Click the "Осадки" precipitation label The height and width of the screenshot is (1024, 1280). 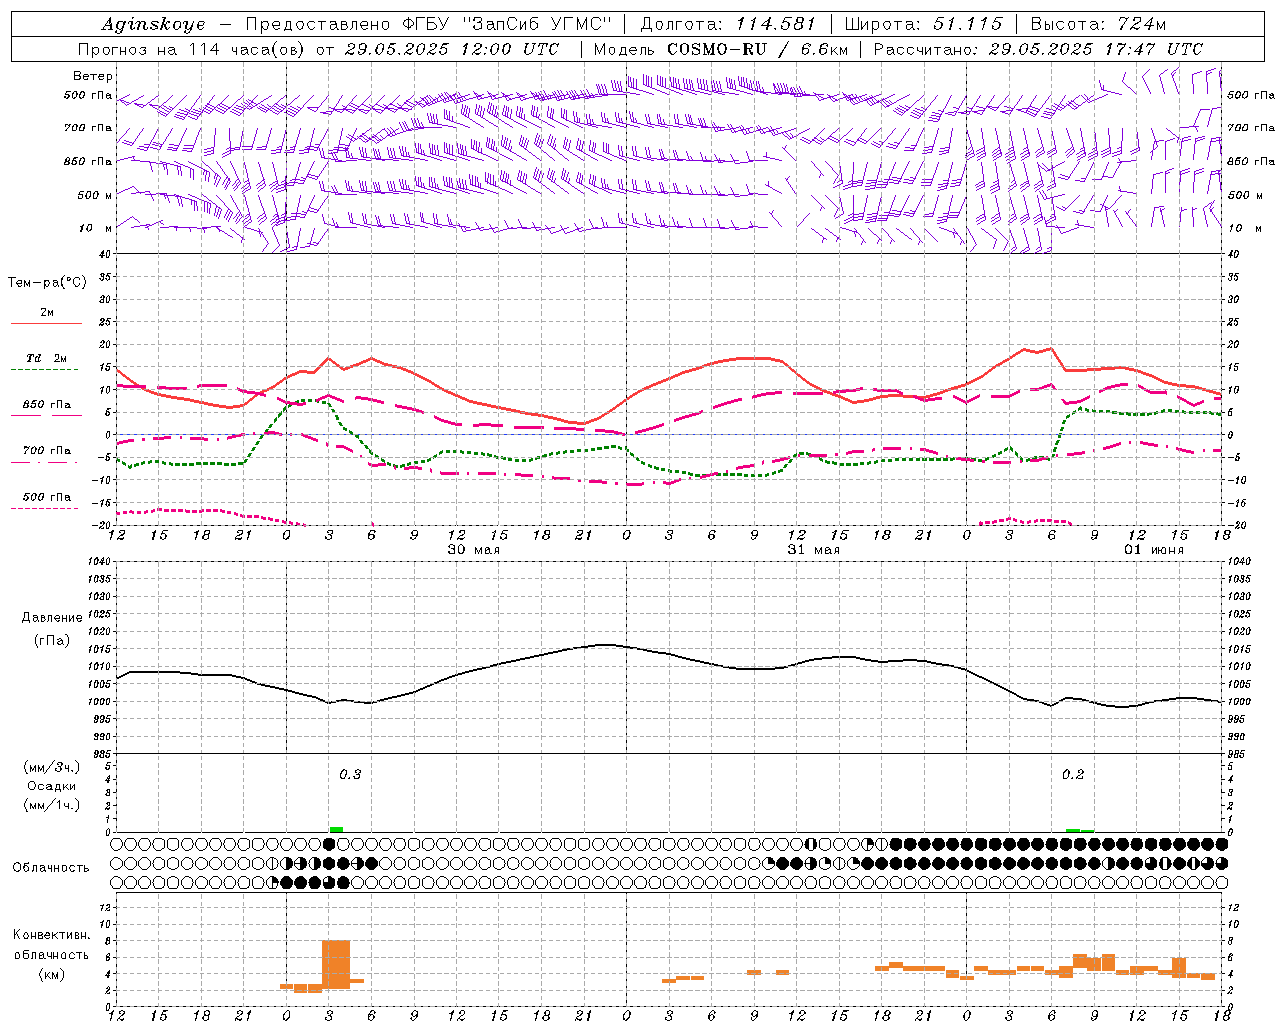point(52,786)
